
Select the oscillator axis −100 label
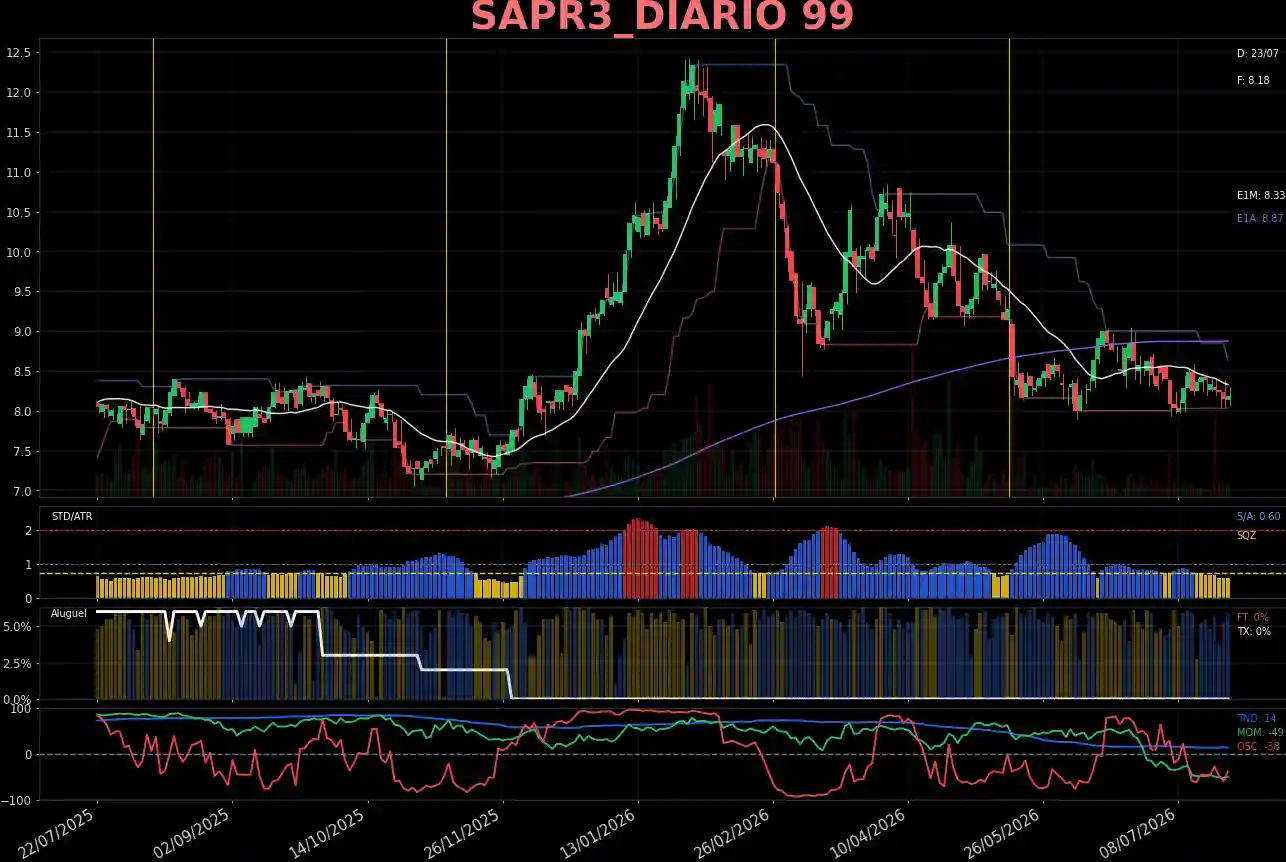pos(17,800)
